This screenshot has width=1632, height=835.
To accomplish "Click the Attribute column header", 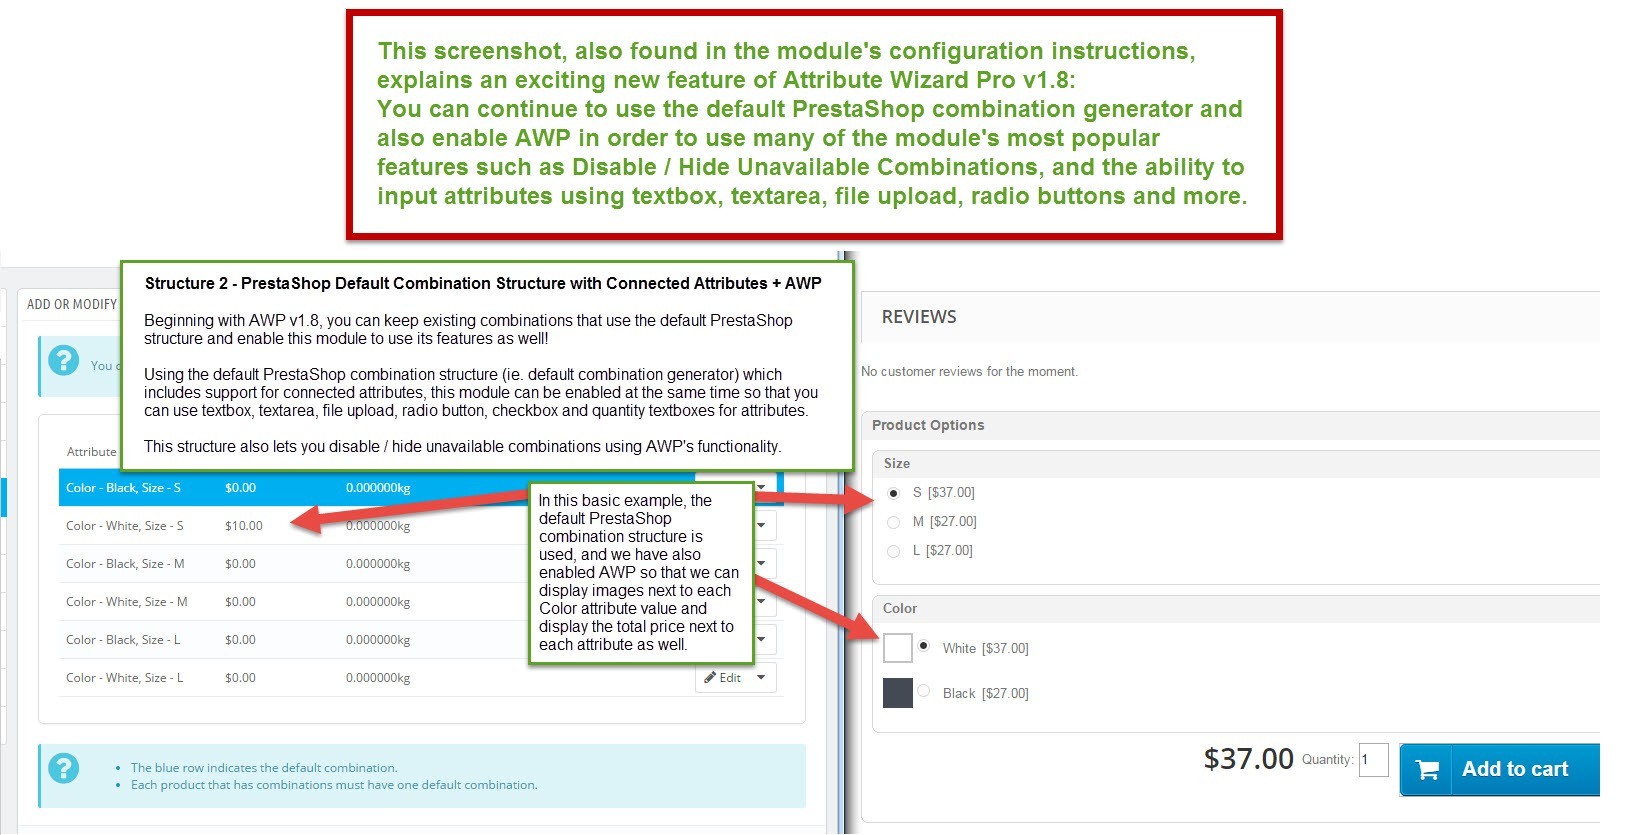I will [x=91, y=452].
